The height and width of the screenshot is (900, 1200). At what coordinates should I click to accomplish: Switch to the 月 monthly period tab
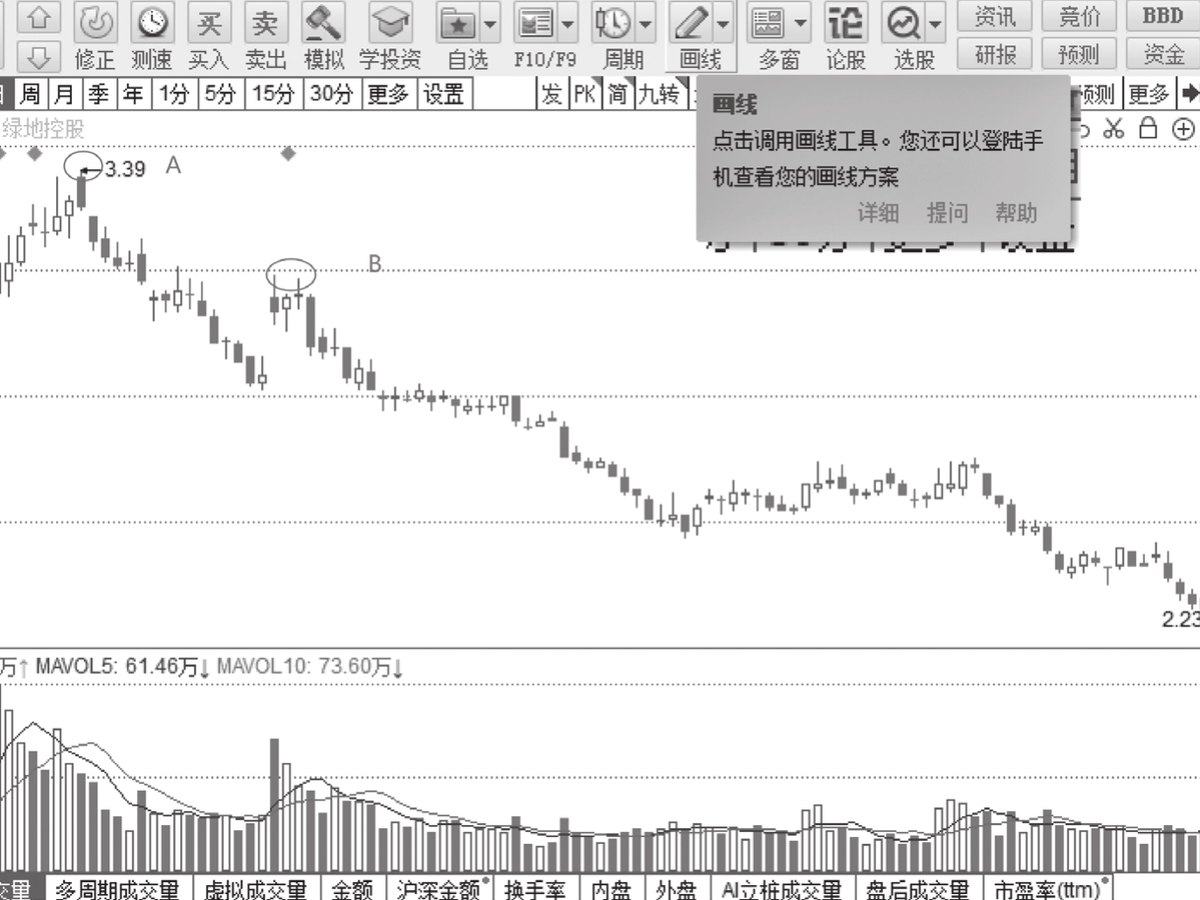pyautogui.click(x=64, y=95)
